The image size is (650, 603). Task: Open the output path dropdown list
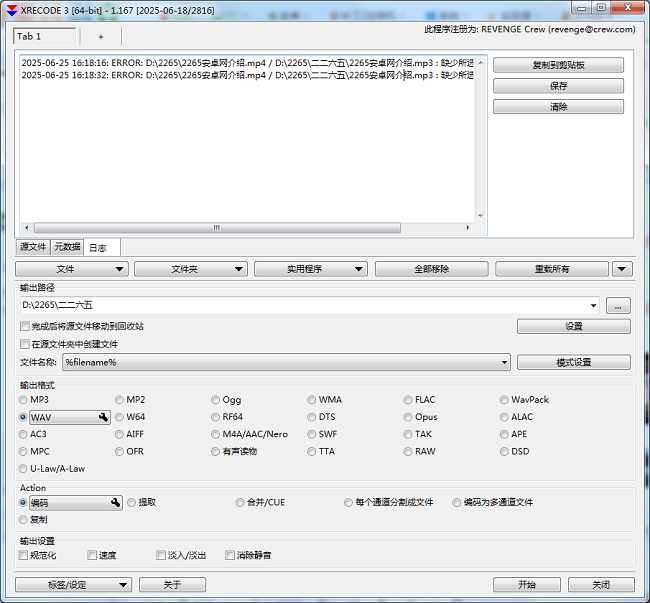coord(595,305)
